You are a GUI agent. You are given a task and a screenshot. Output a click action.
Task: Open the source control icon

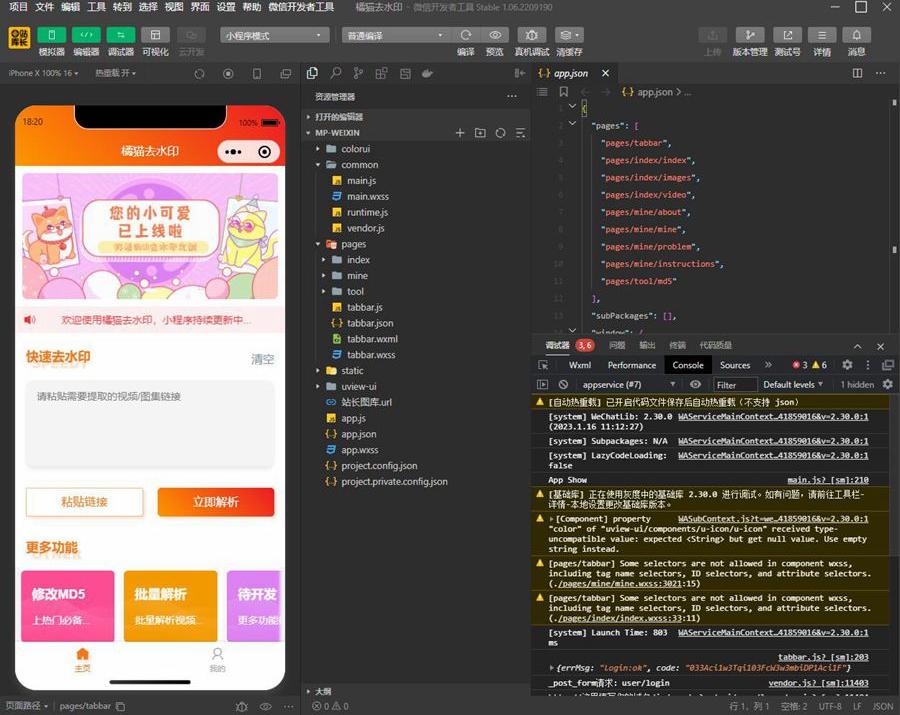pos(358,73)
